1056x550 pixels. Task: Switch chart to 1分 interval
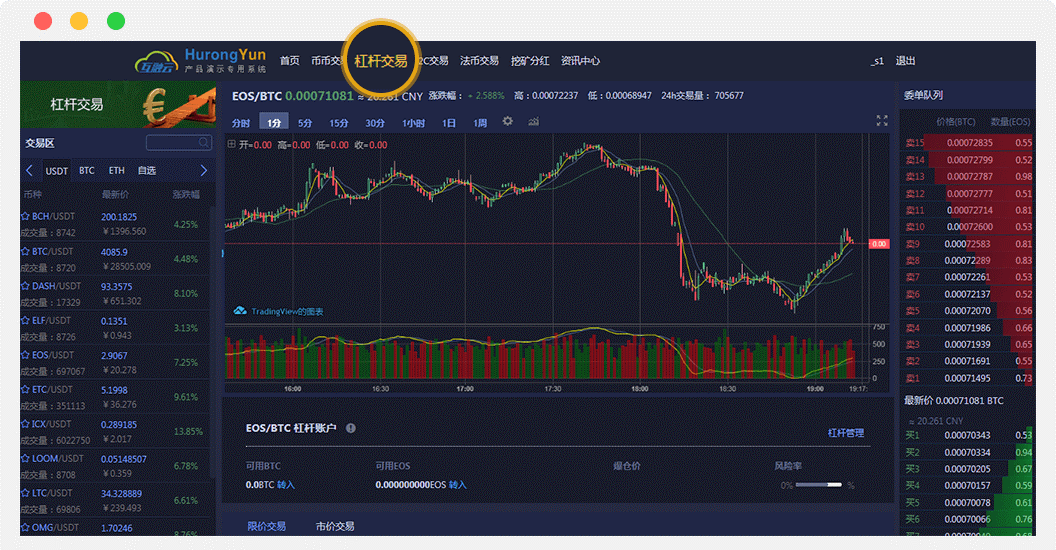273,123
